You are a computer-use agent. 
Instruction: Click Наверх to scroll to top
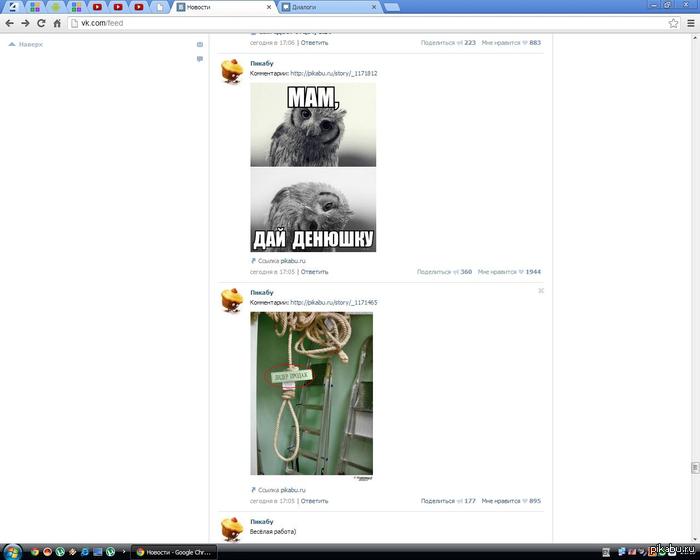(x=26, y=44)
